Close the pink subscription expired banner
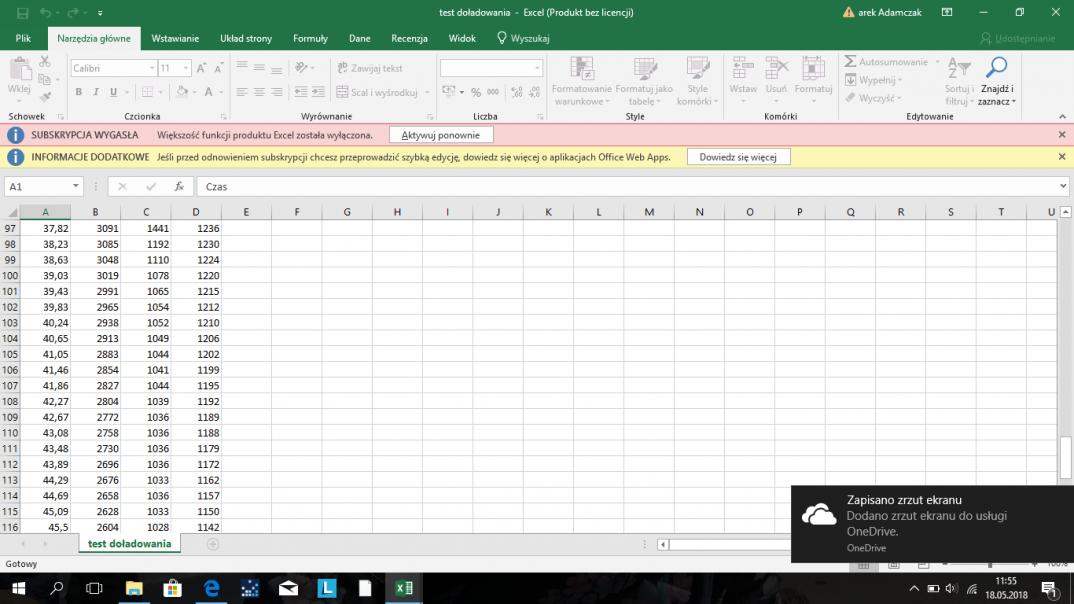Image resolution: width=1074 pixels, height=604 pixels. coord(1062,135)
